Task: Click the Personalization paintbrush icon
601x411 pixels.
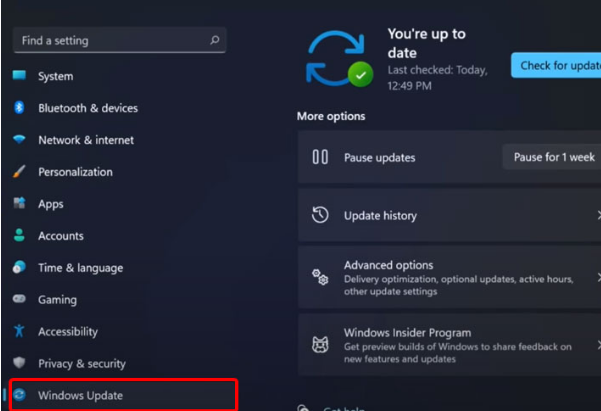Action: point(19,172)
